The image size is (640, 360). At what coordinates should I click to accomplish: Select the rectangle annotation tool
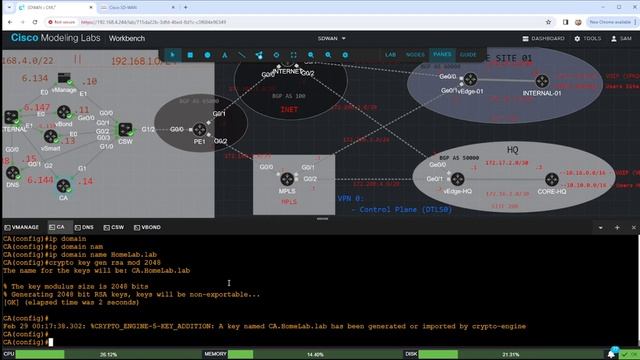click(x=190, y=55)
